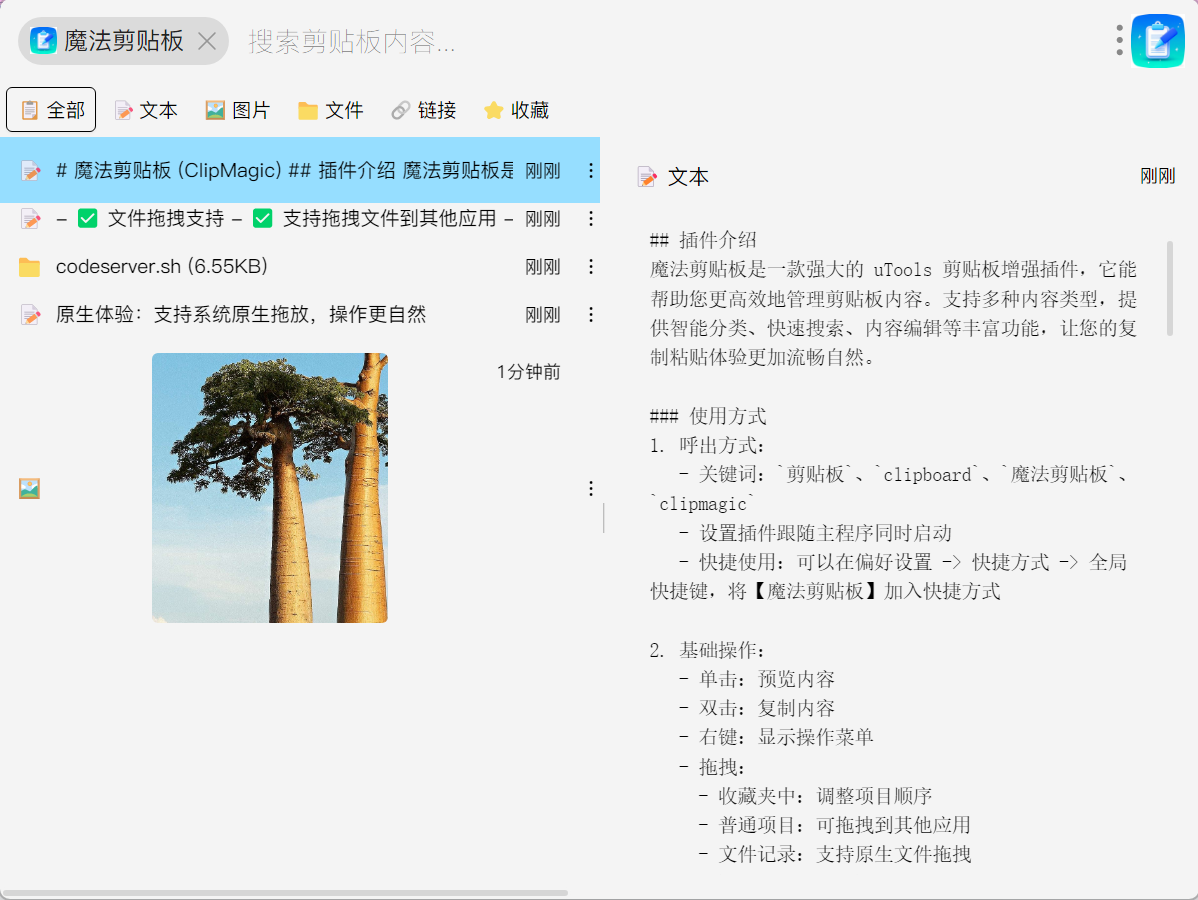Click the 2. 基础操作 line in preview
The height and width of the screenshot is (900, 1198).
707,650
